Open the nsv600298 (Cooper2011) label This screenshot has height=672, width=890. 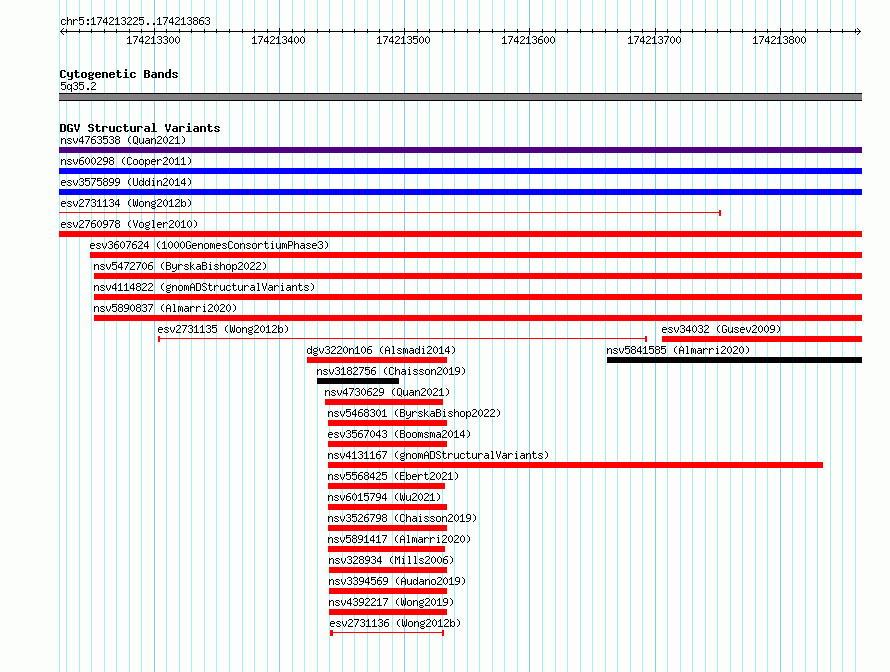click(x=126, y=161)
